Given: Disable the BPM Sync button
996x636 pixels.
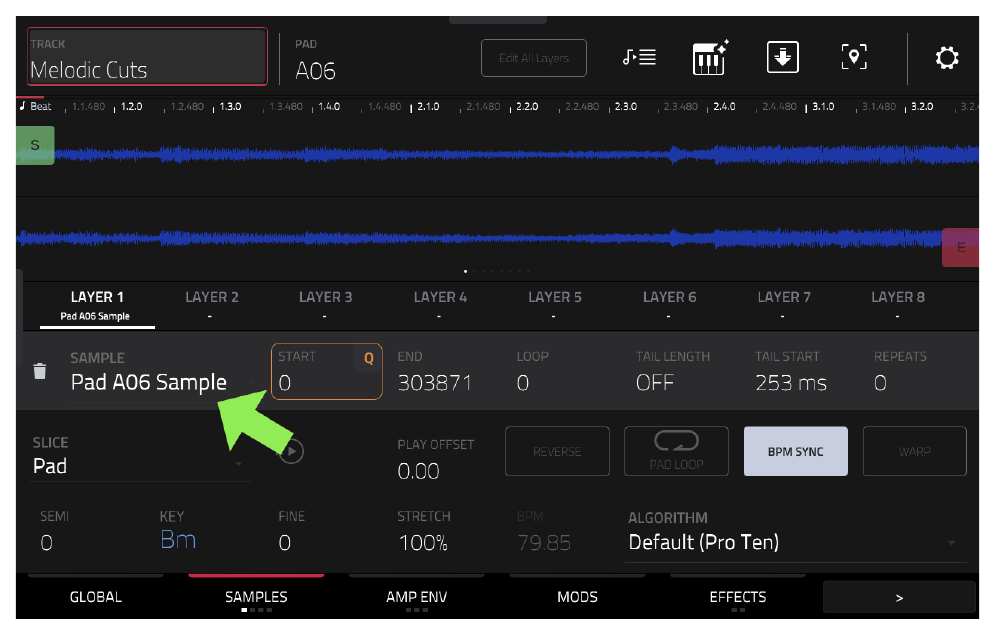Looking at the screenshot, I should tap(795, 451).
